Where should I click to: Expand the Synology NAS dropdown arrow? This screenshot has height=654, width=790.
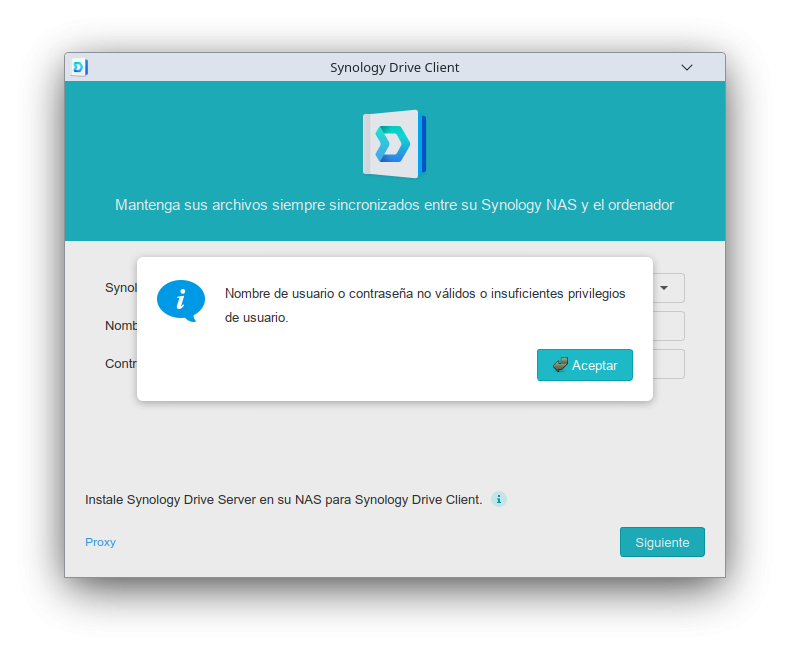pos(665,288)
